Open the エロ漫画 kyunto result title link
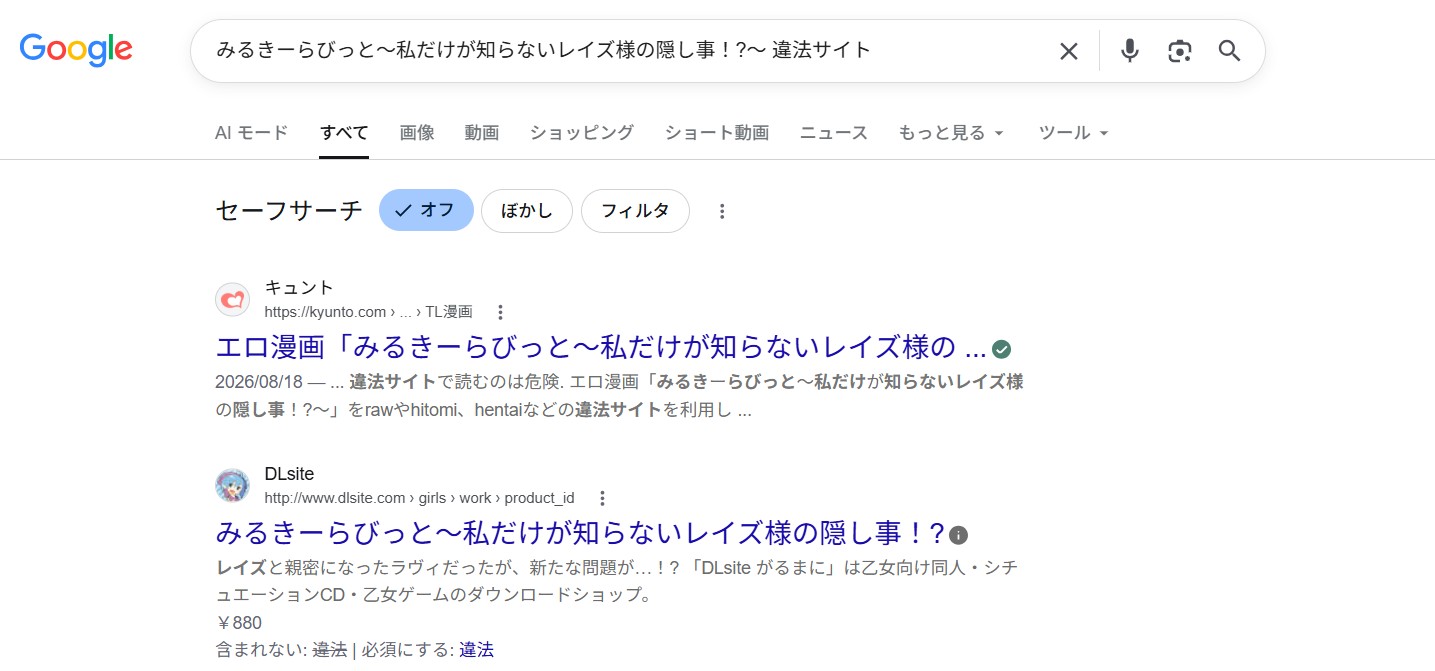1435x671 pixels. pos(601,348)
